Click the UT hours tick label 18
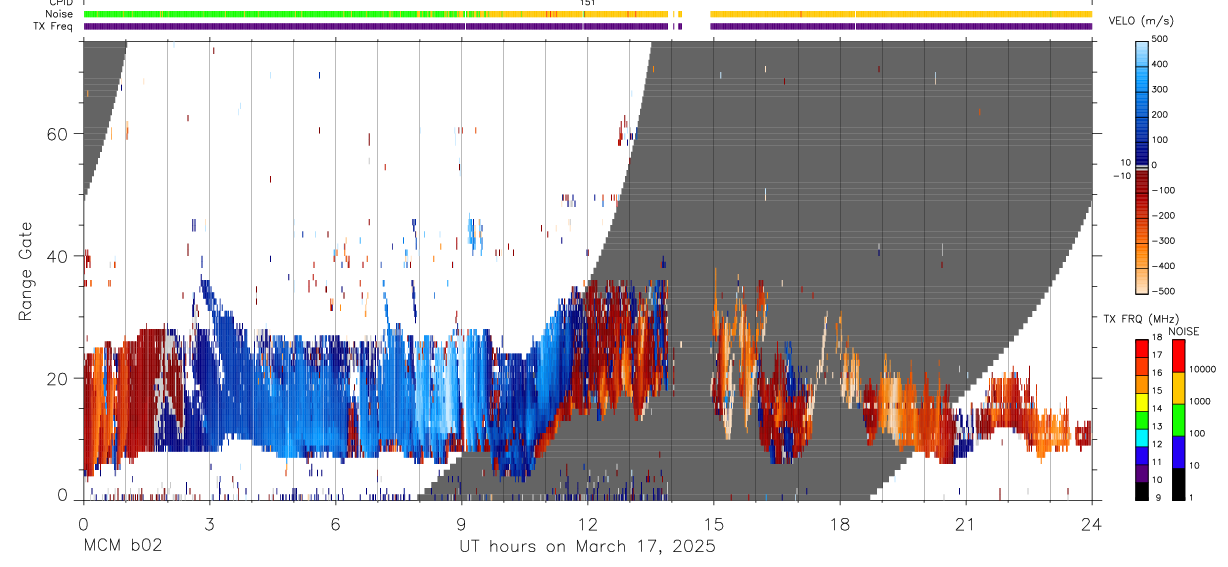Image resolution: width=1228 pixels, height=567 pixels. click(x=839, y=523)
